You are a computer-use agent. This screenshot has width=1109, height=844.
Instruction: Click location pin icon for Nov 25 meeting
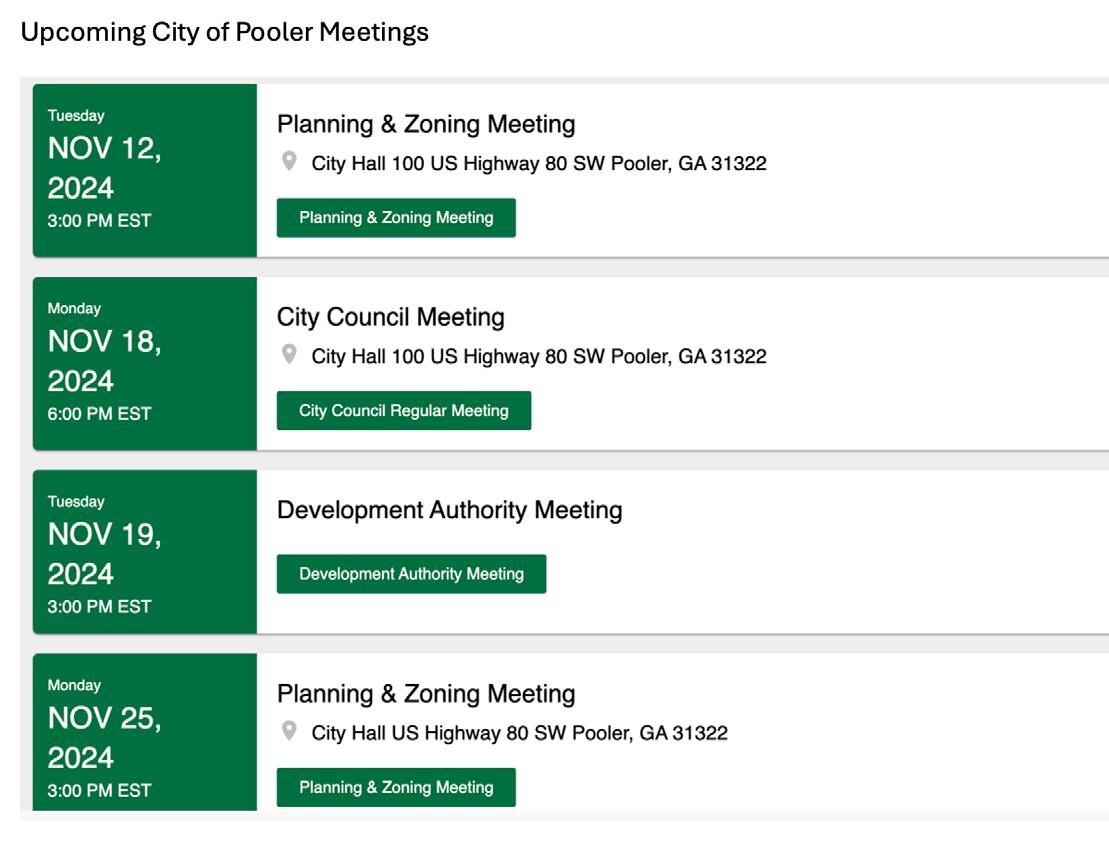point(289,731)
